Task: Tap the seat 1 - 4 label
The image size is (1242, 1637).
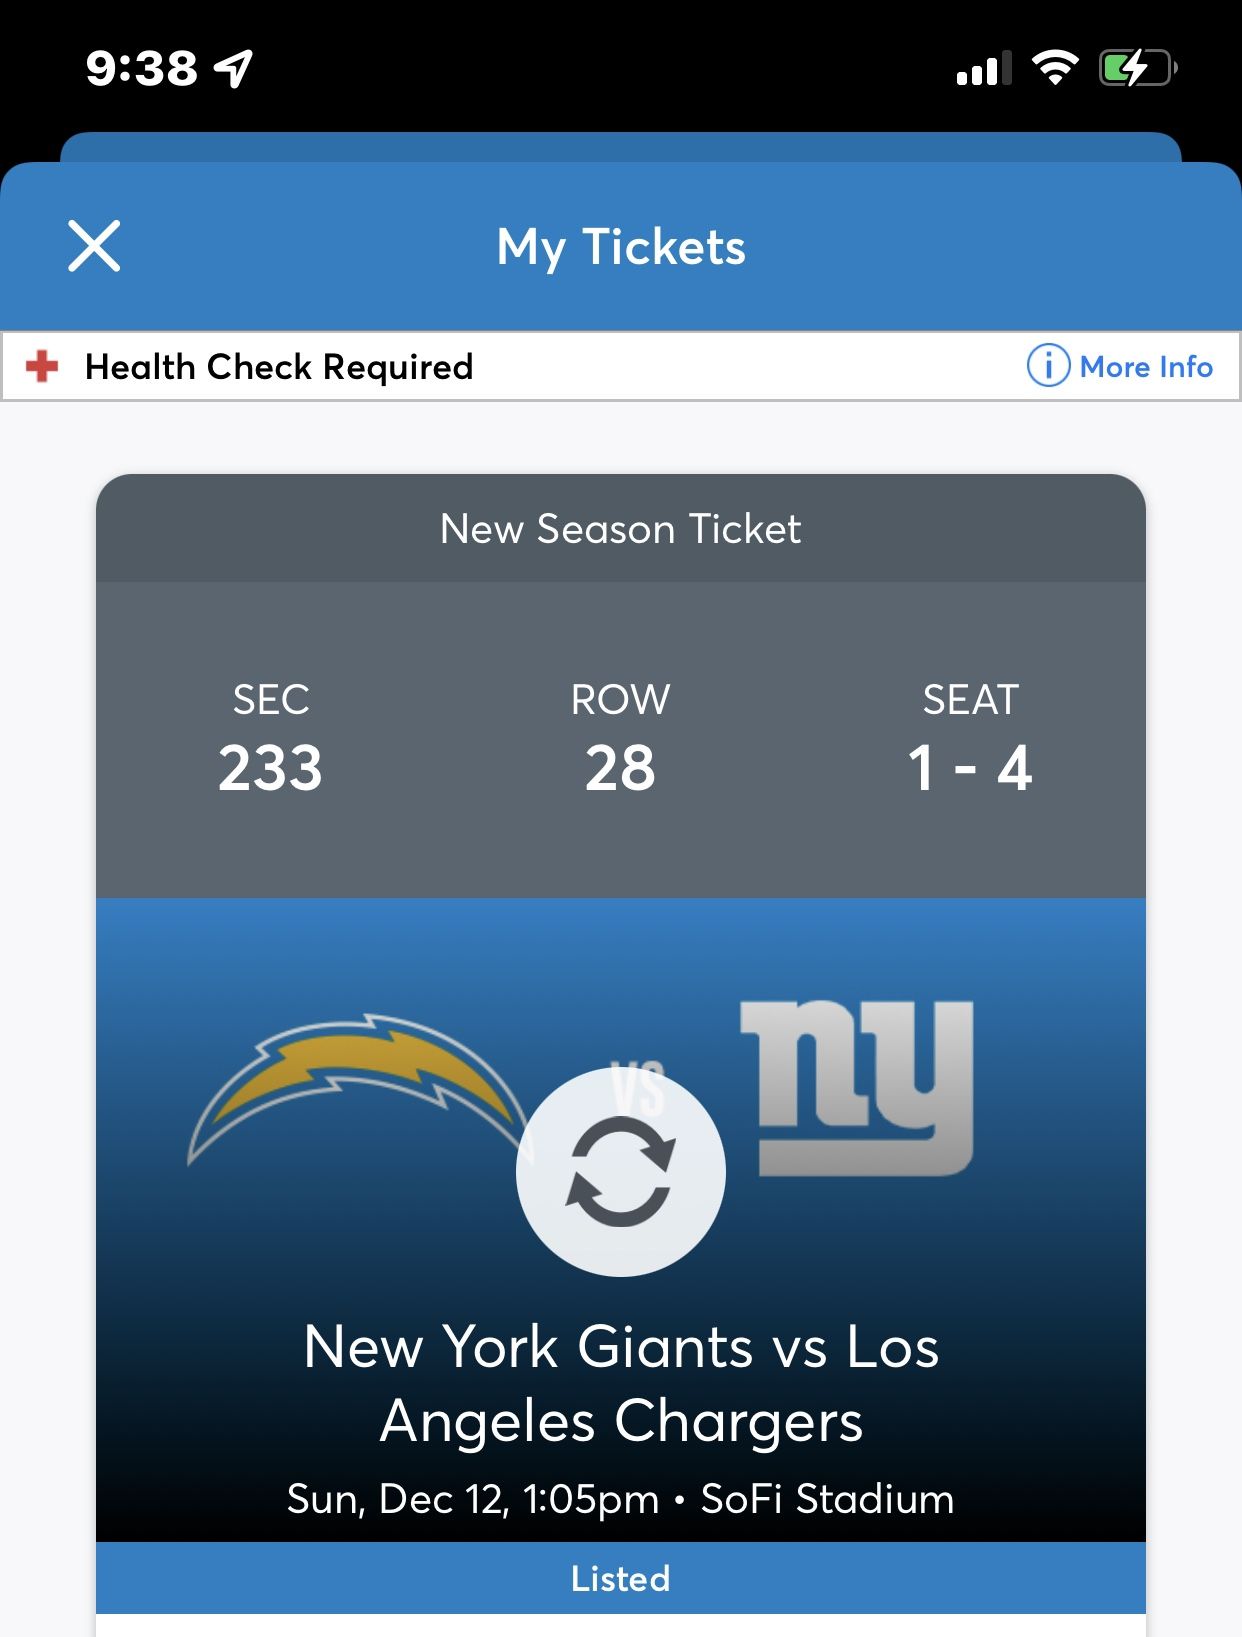Action: point(969,768)
